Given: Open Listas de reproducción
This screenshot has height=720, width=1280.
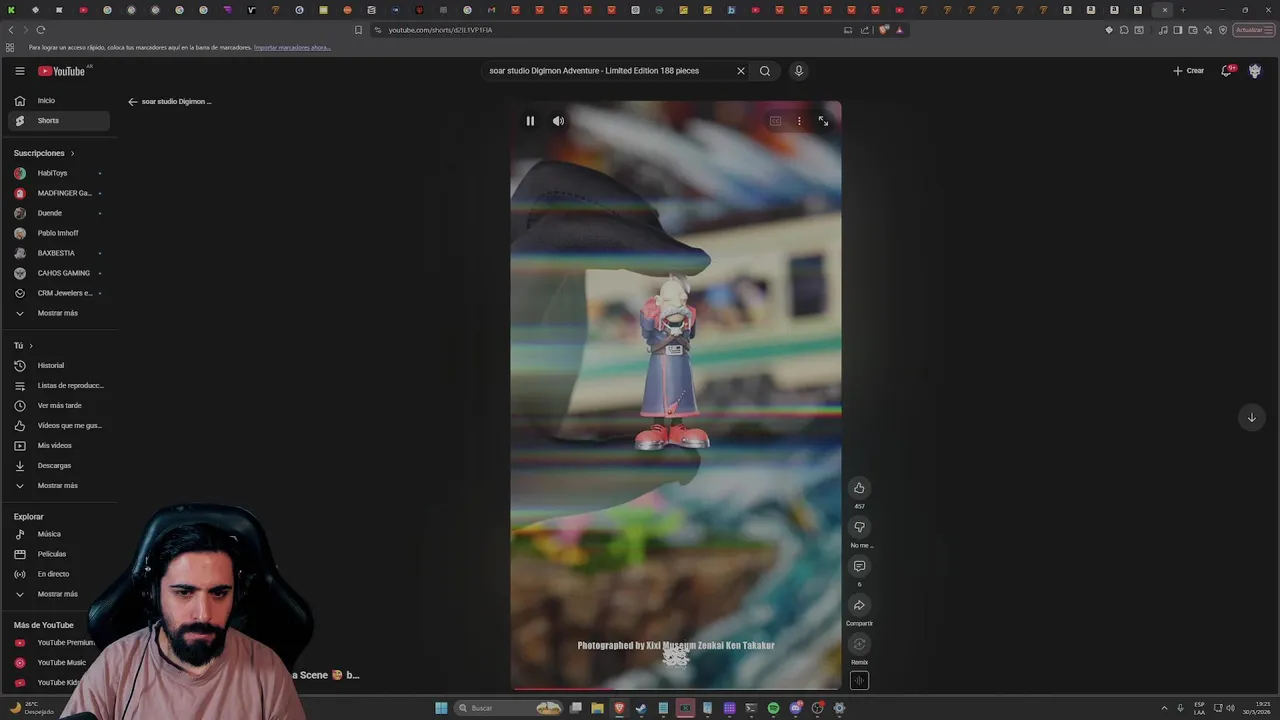Looking at the screenshot, I should 59,386.
